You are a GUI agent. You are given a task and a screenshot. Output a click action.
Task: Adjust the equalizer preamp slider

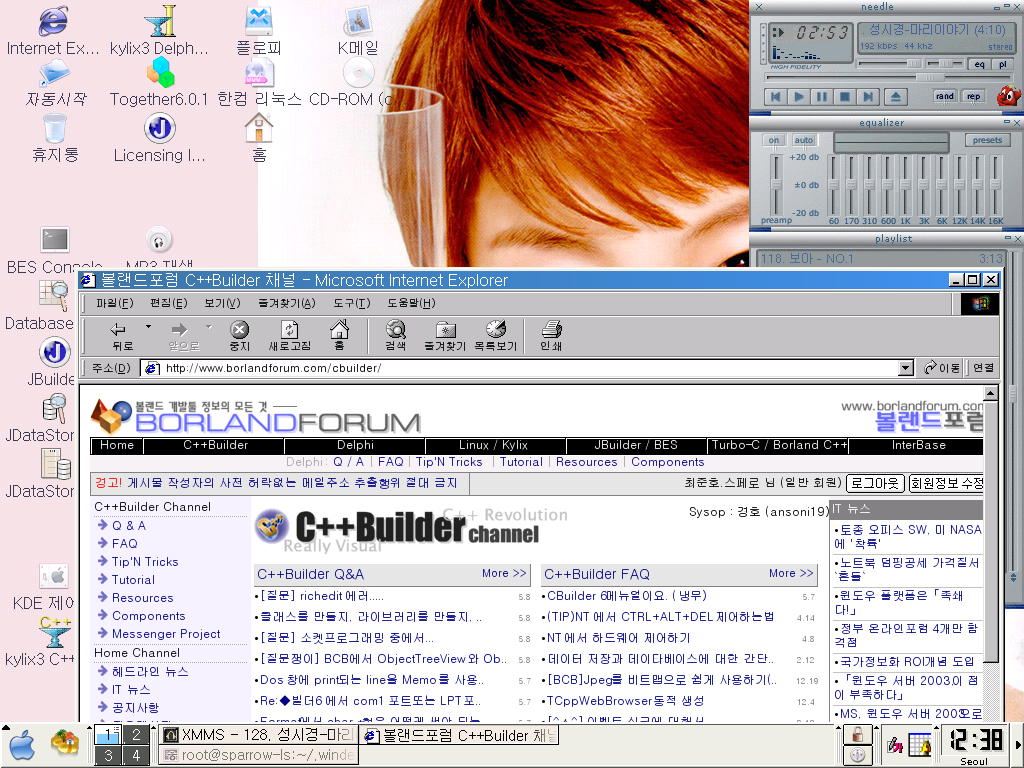pyautogui.click(x=775, y=185)
